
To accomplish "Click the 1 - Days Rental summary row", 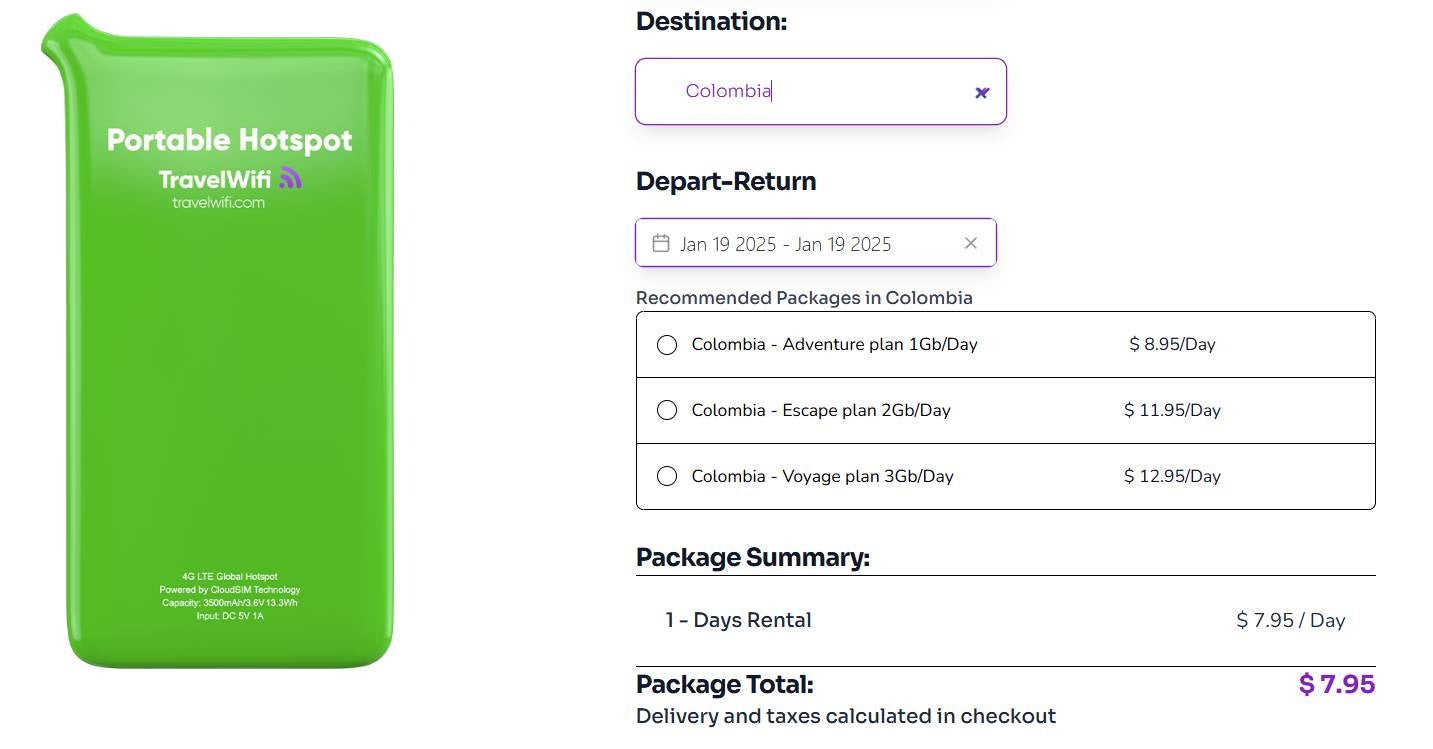I will click(737, 620).
